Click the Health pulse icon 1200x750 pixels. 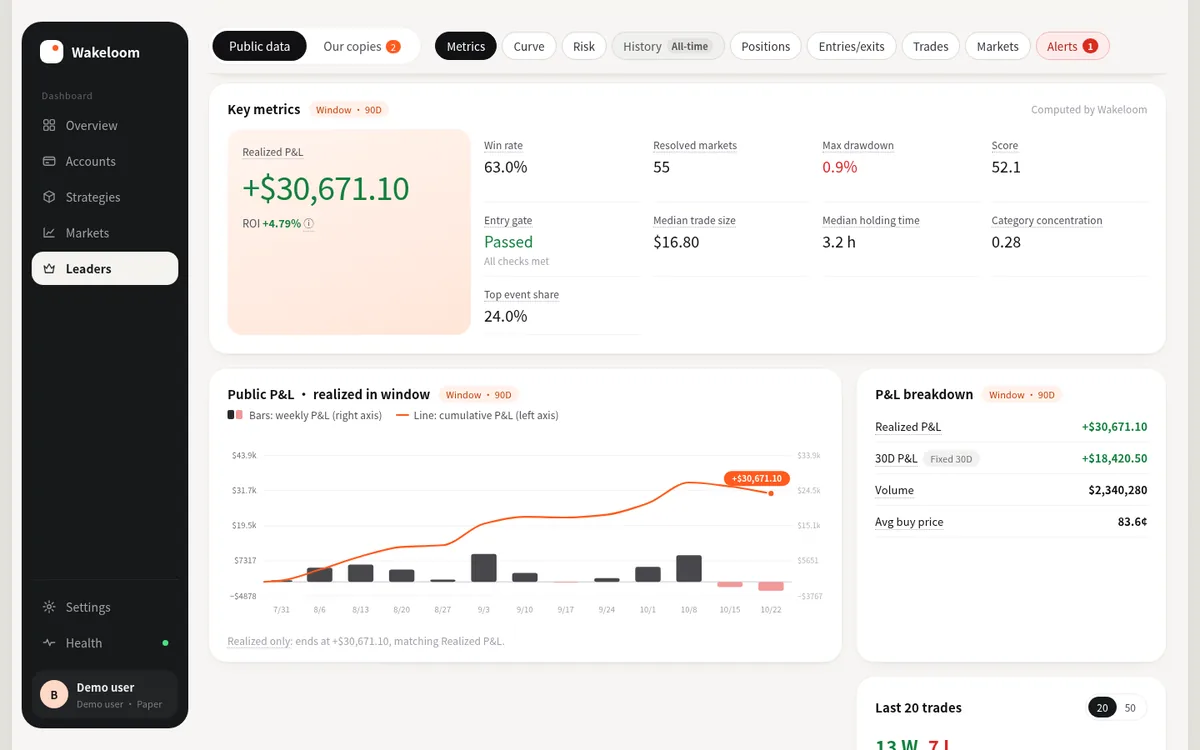point(49,643)
